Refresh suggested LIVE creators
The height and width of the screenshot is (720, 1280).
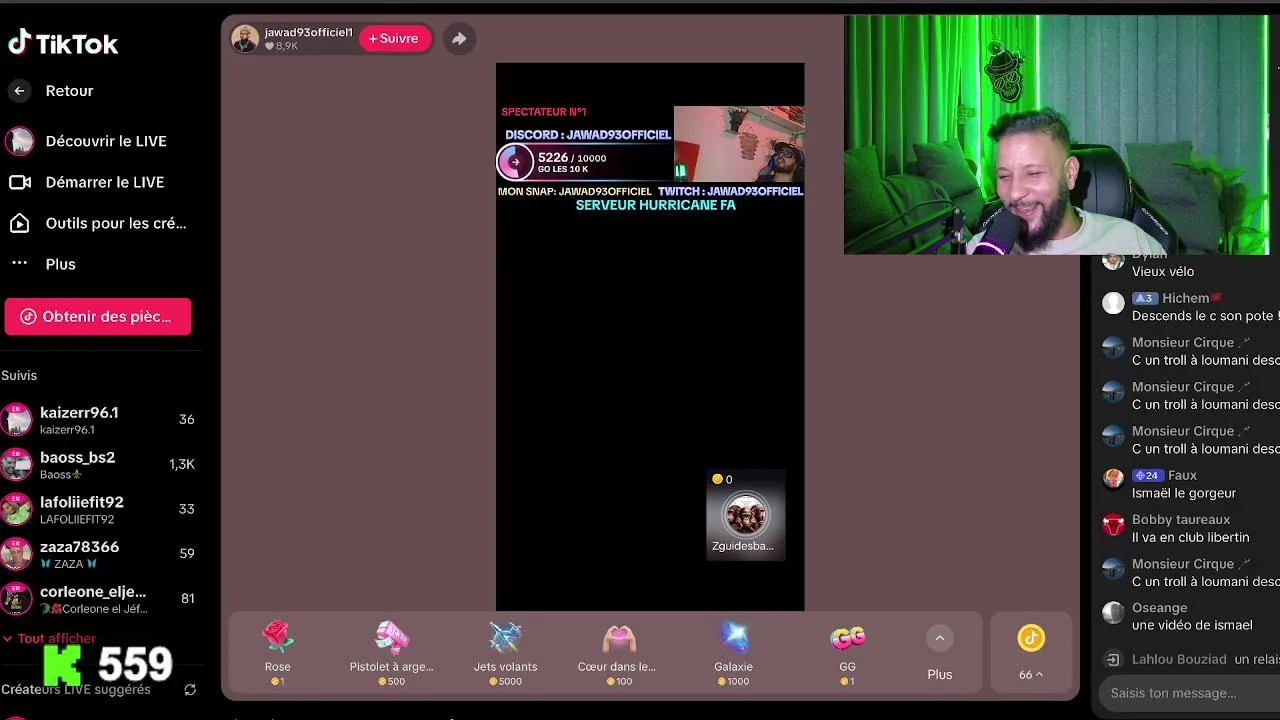tap(190, 690)
